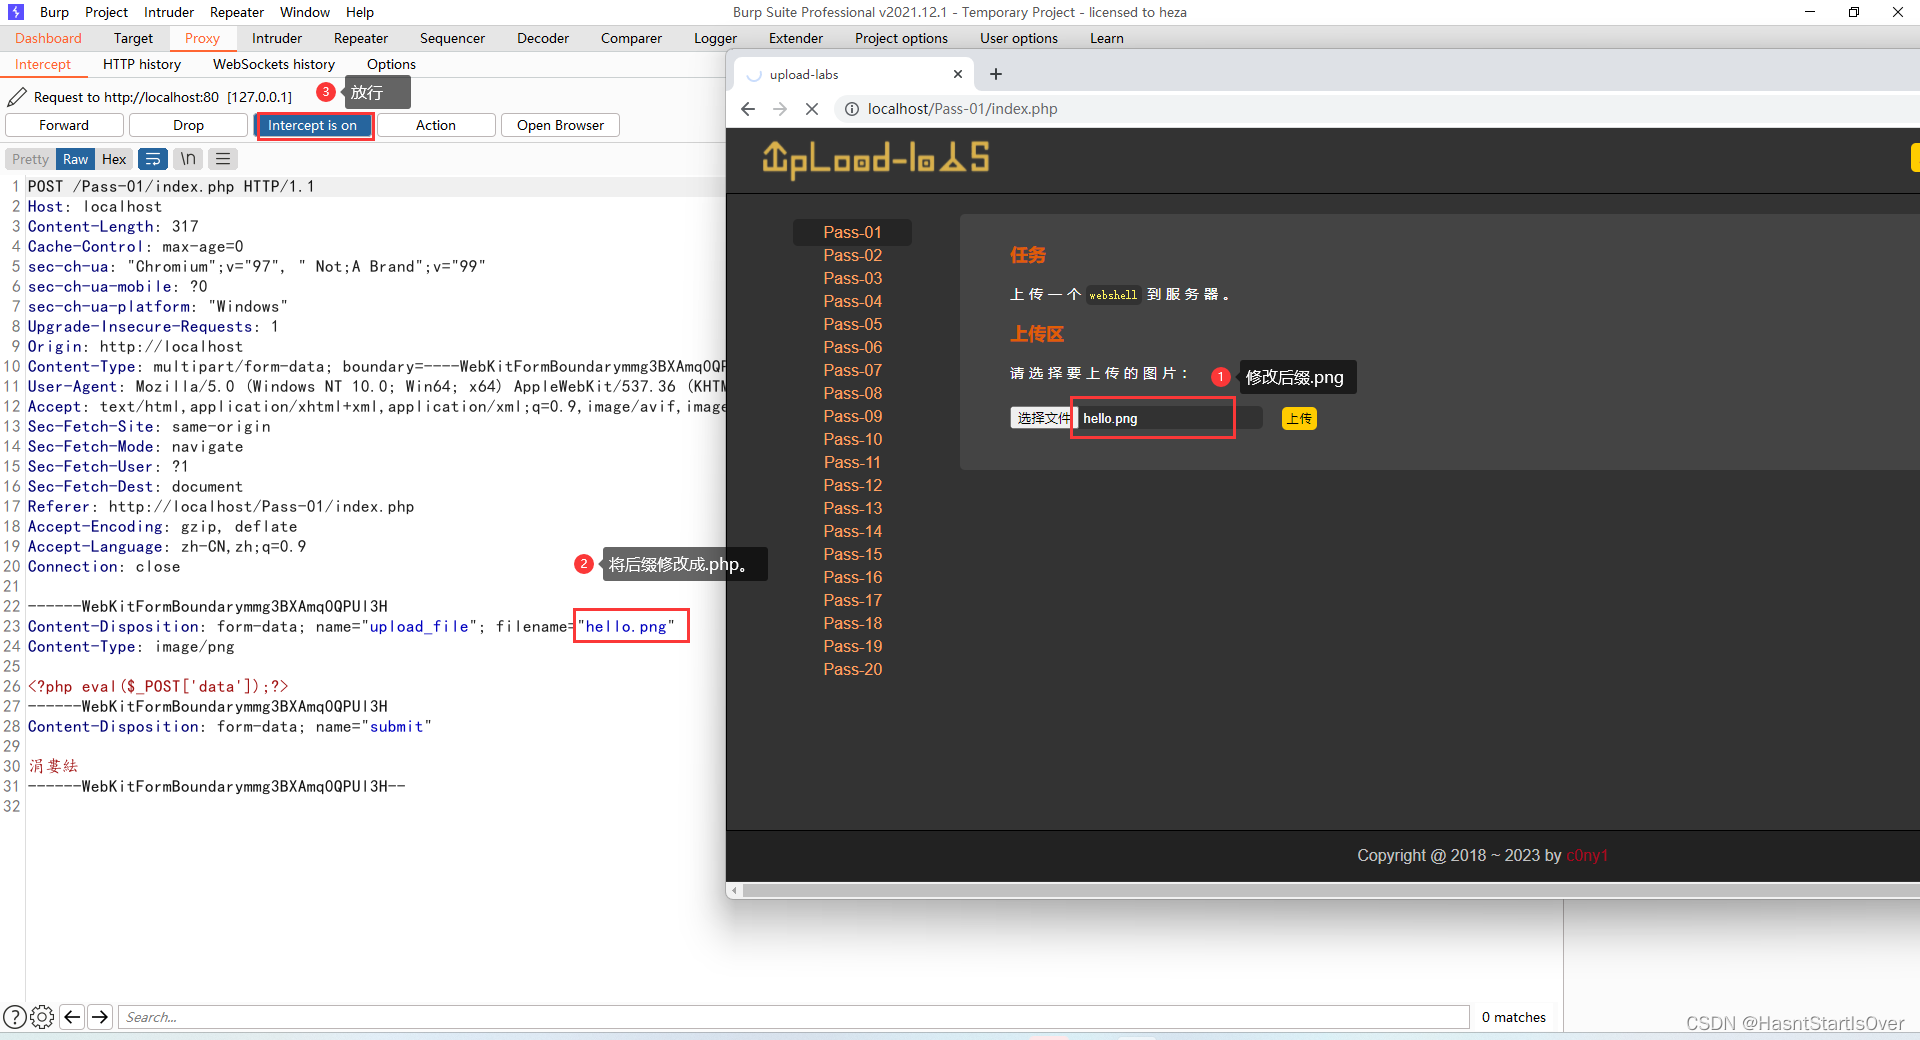Click the browser forward arrow
This screenshot has width=1920, height=1040.
[x=780, y=109]
